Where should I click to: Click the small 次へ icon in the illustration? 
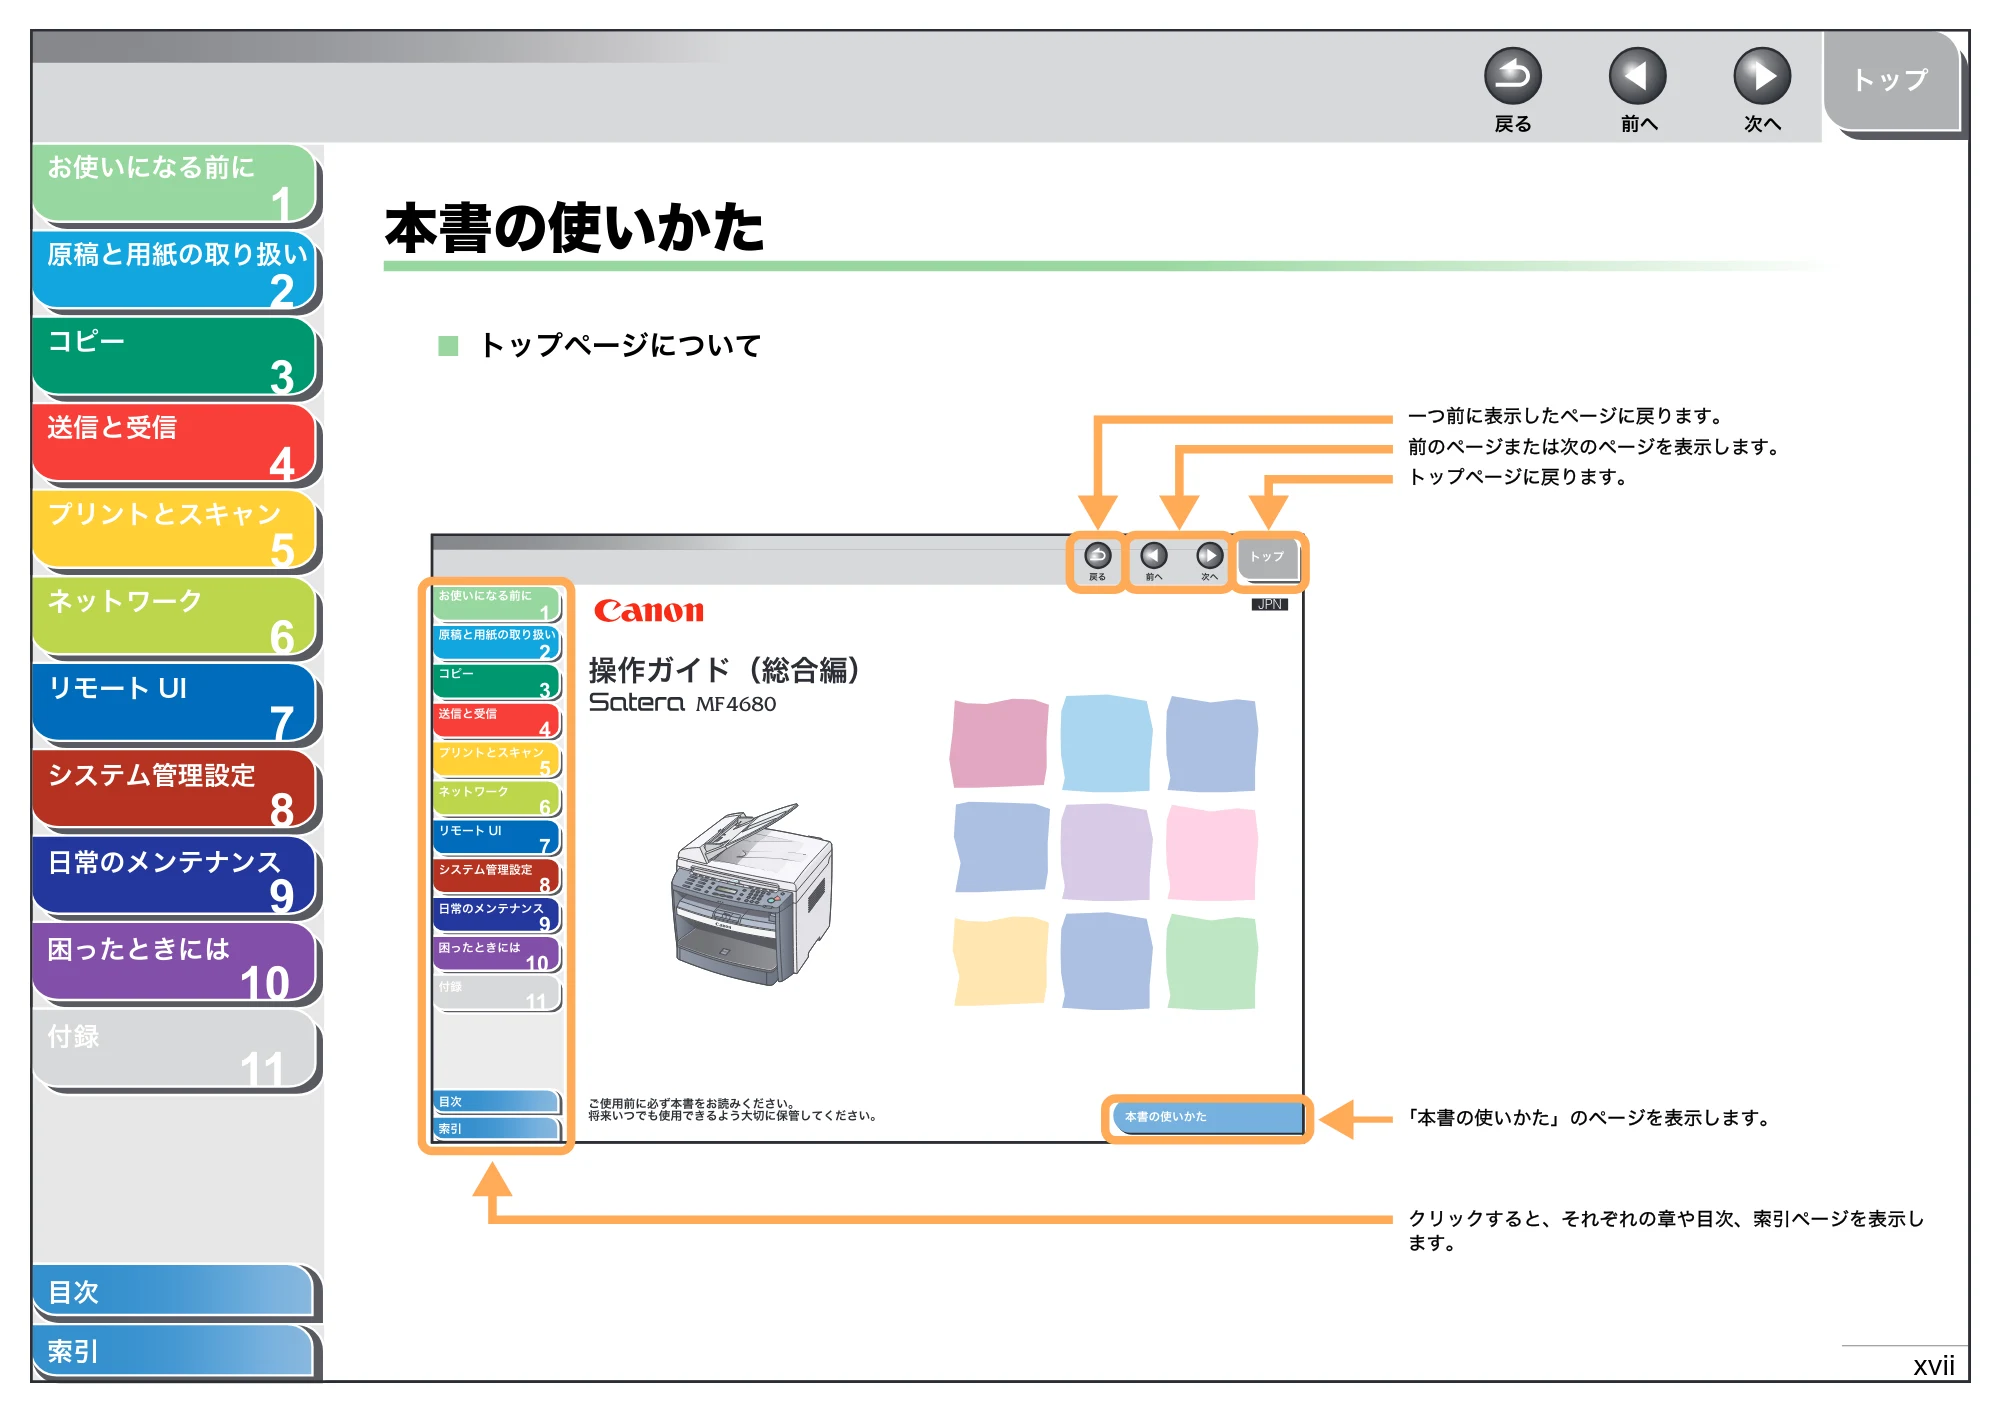1209,556
